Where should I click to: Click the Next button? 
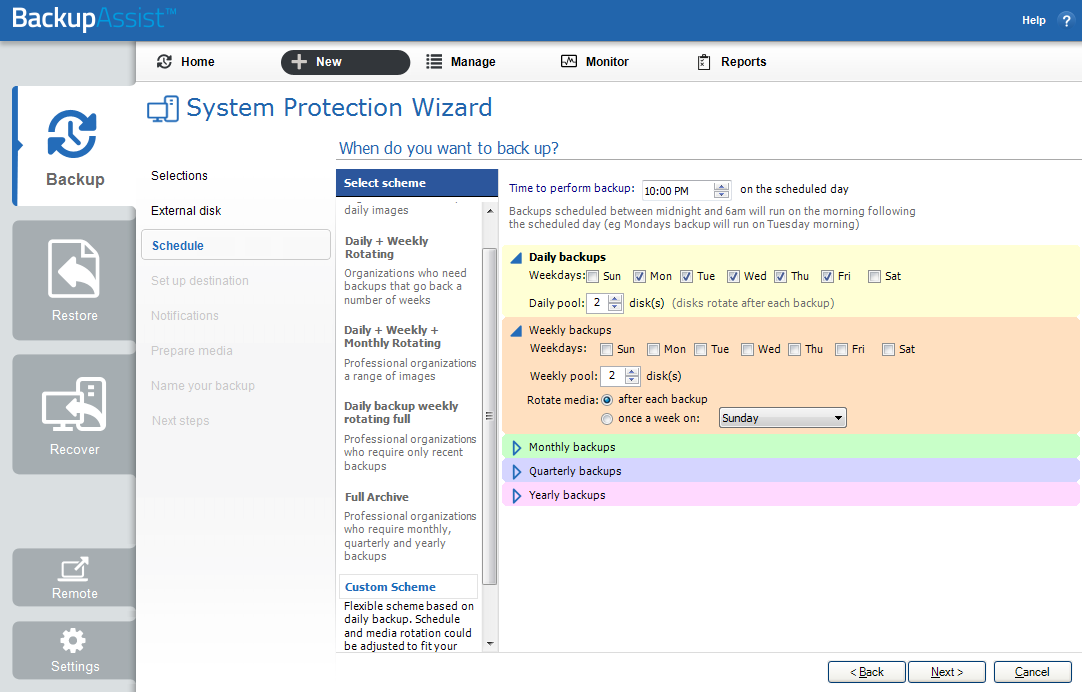[947, 672]
